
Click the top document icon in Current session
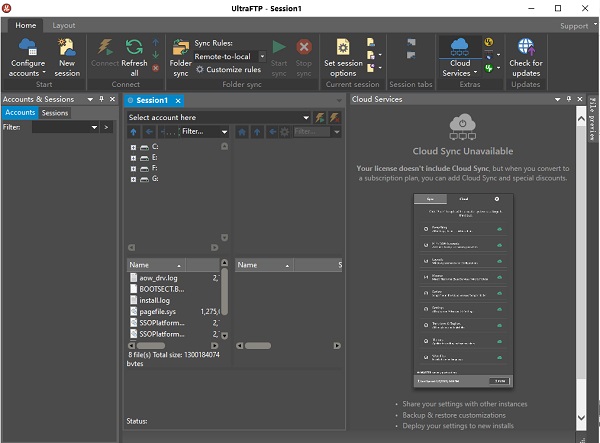click(370, 42)
